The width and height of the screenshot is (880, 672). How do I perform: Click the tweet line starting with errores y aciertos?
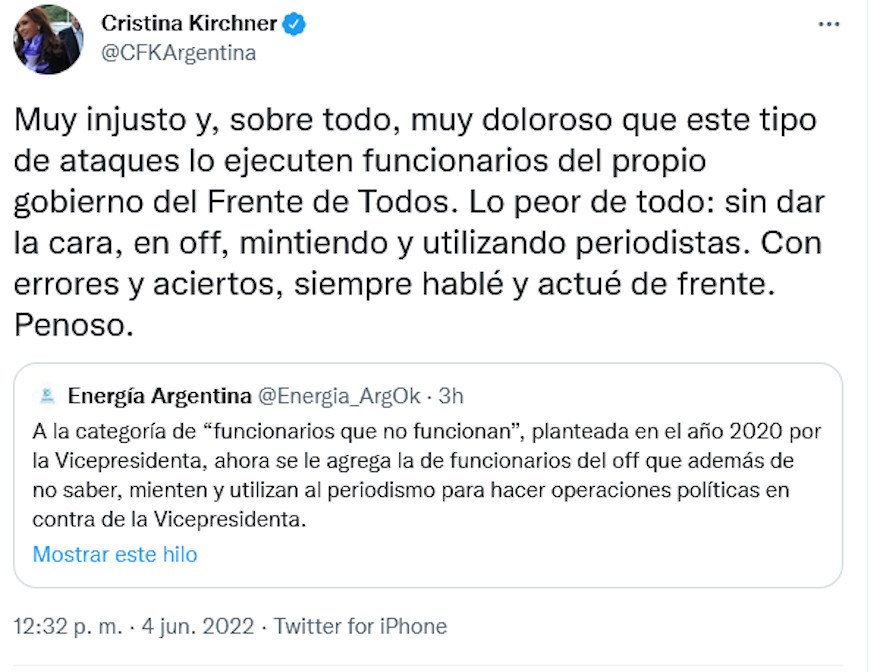point(394,286)
